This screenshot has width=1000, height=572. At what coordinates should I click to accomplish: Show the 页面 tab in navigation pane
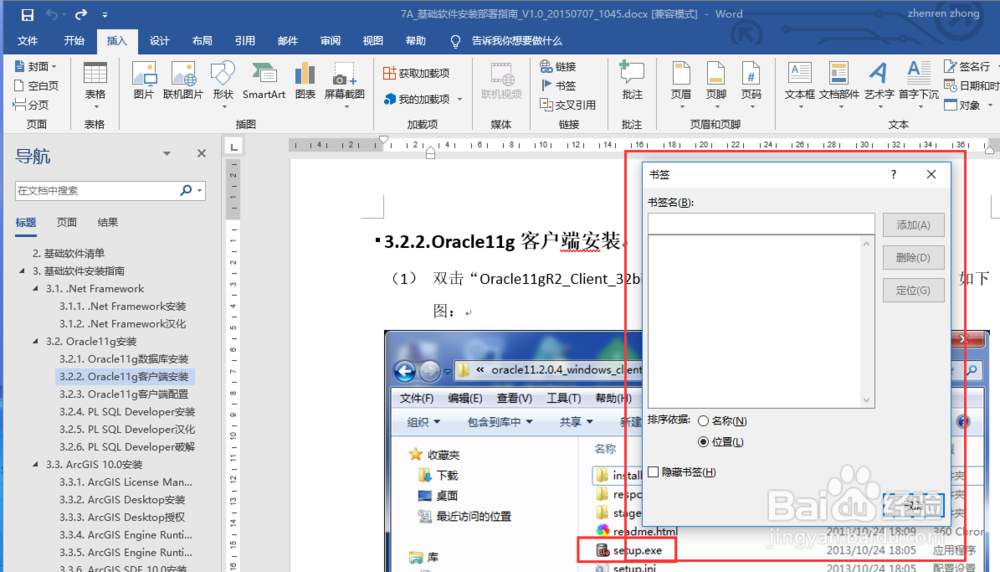click(x=66, y=223)
